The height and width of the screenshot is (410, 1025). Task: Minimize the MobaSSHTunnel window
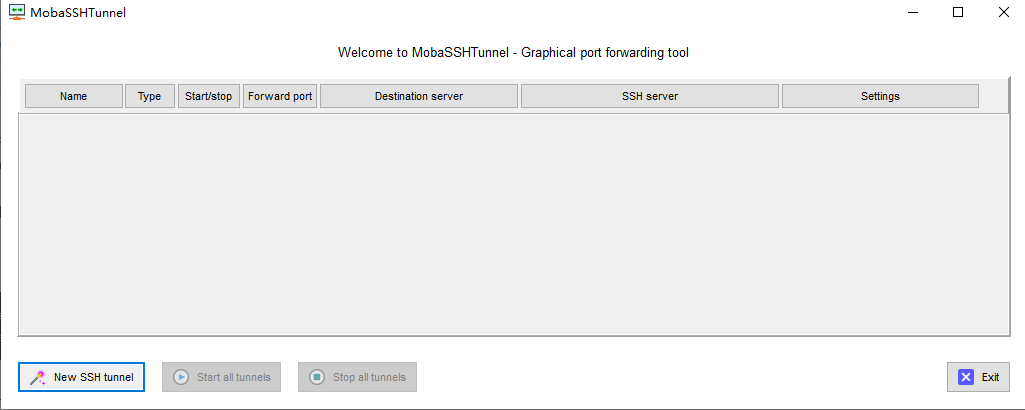[912, 12]
